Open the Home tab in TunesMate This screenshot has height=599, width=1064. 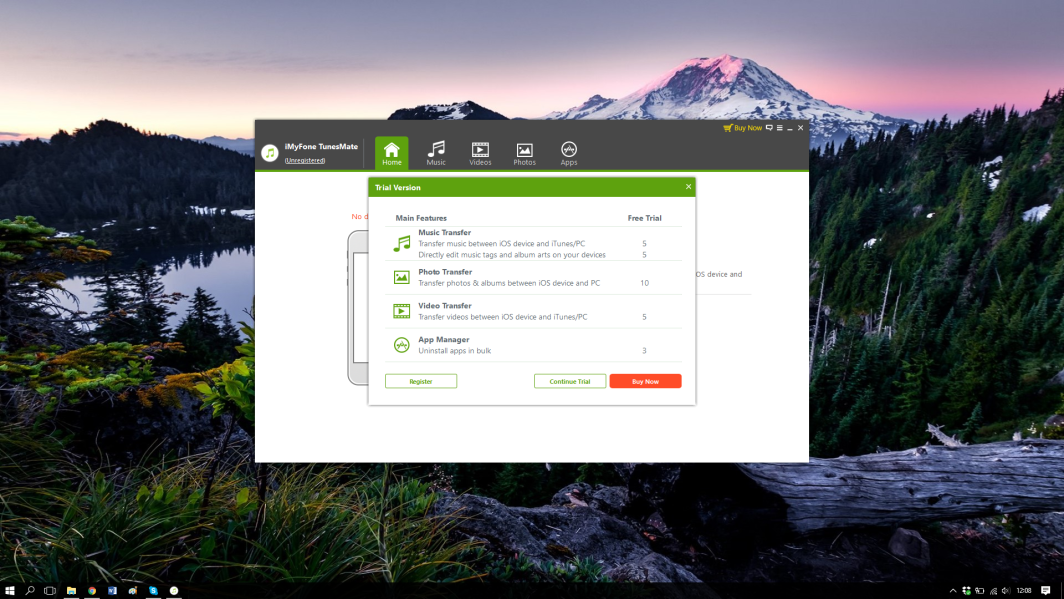[x=392, y=153]
